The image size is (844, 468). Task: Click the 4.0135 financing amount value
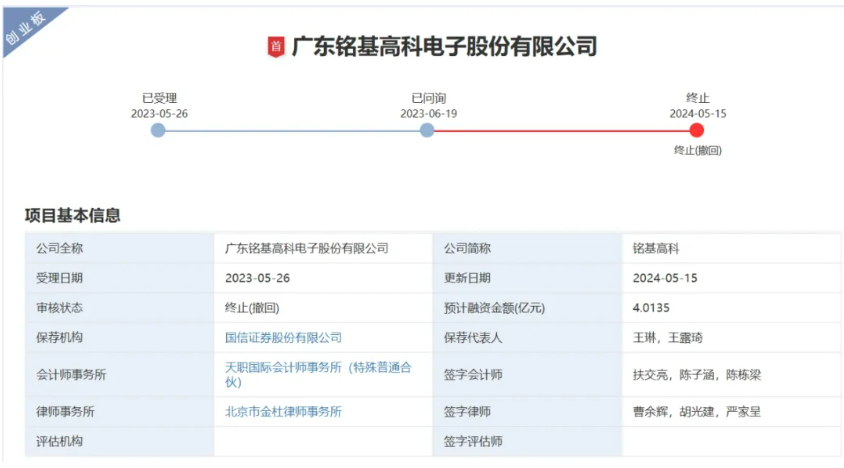click(x=651, y=308)
